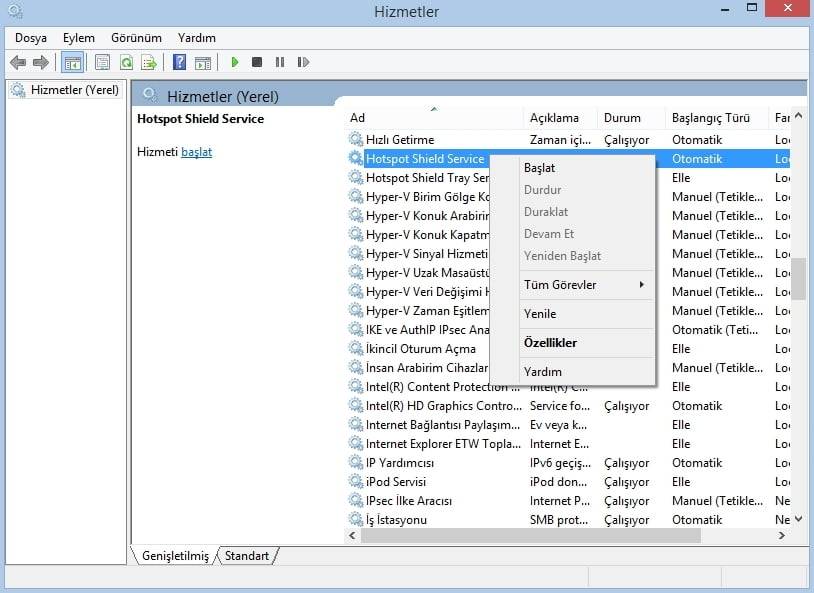
Task: Click the green Start Service play icon
Action: [x=235, y=62]
